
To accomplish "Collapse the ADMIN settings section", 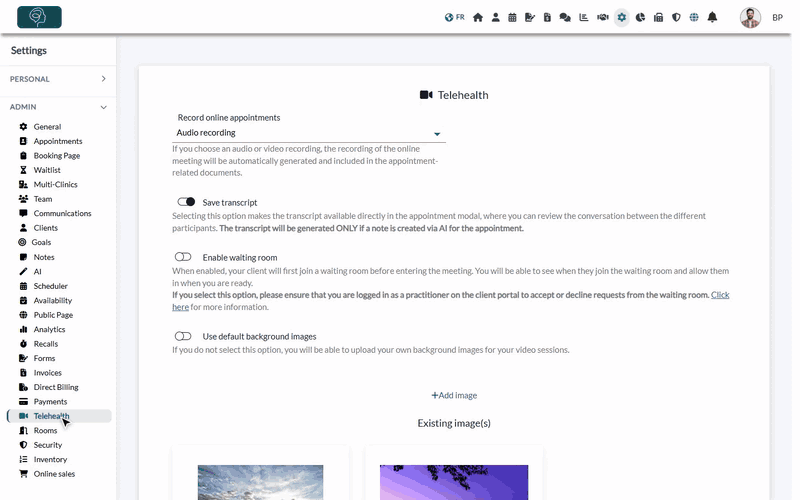I will [58, 107].
